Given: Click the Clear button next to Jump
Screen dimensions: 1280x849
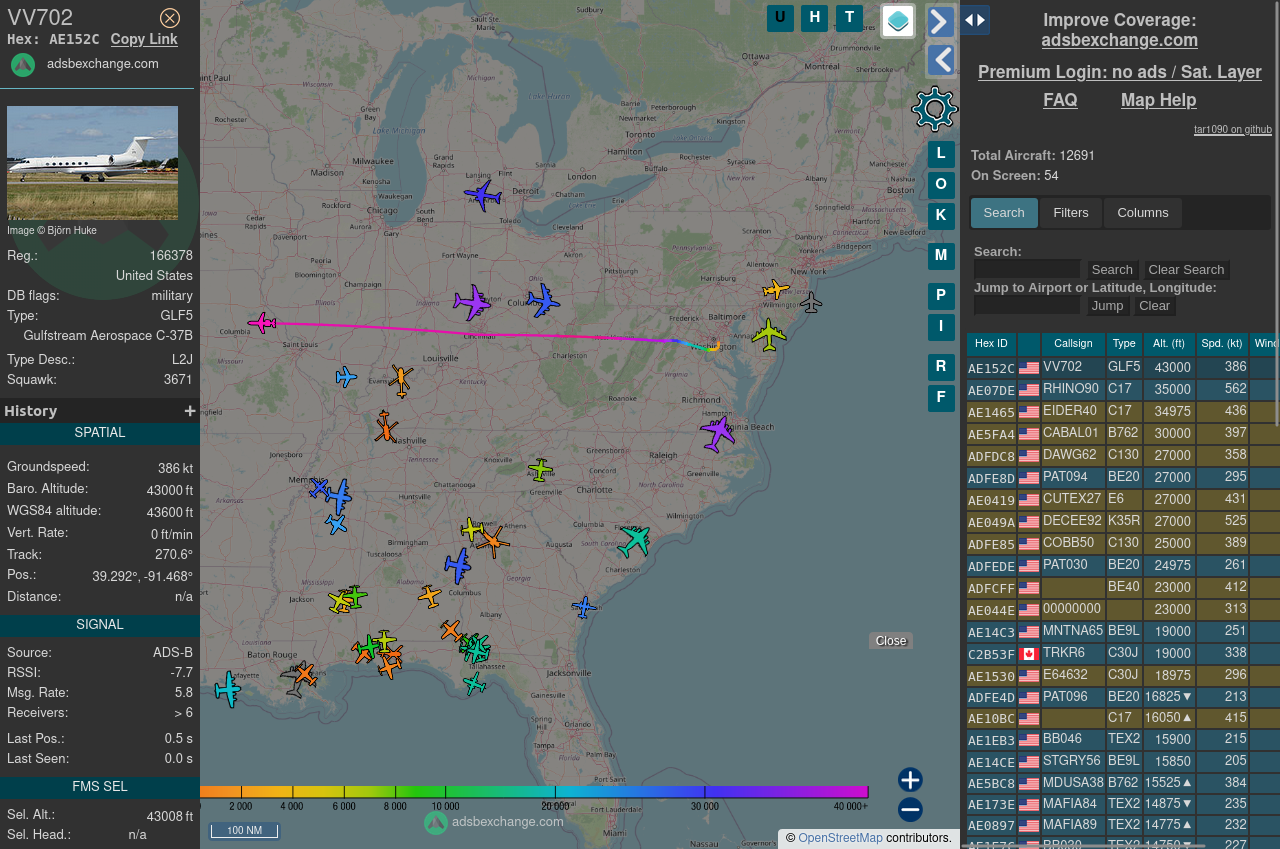Looking at the screenshot, I should (1154, 306).
